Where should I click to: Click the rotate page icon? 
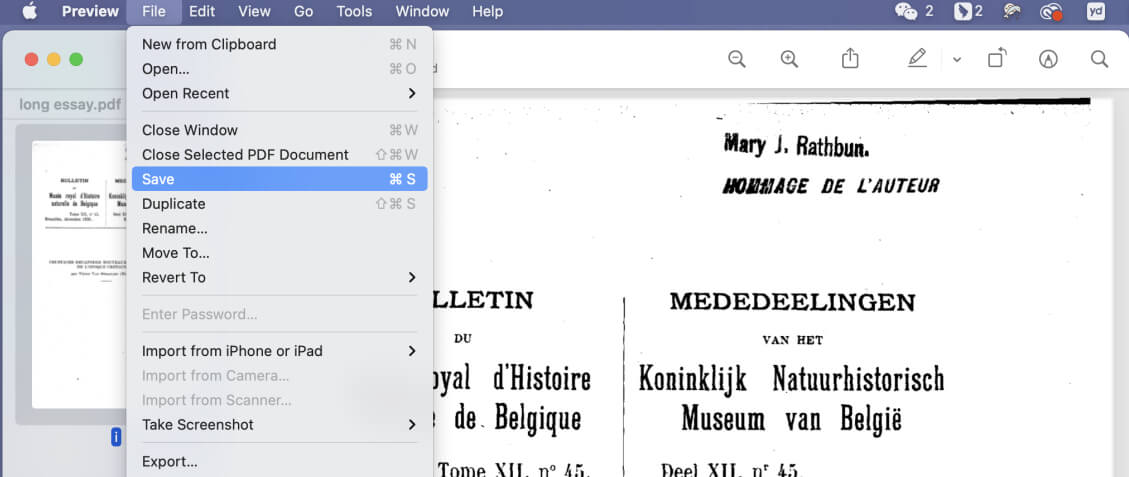tap(996, 59)
